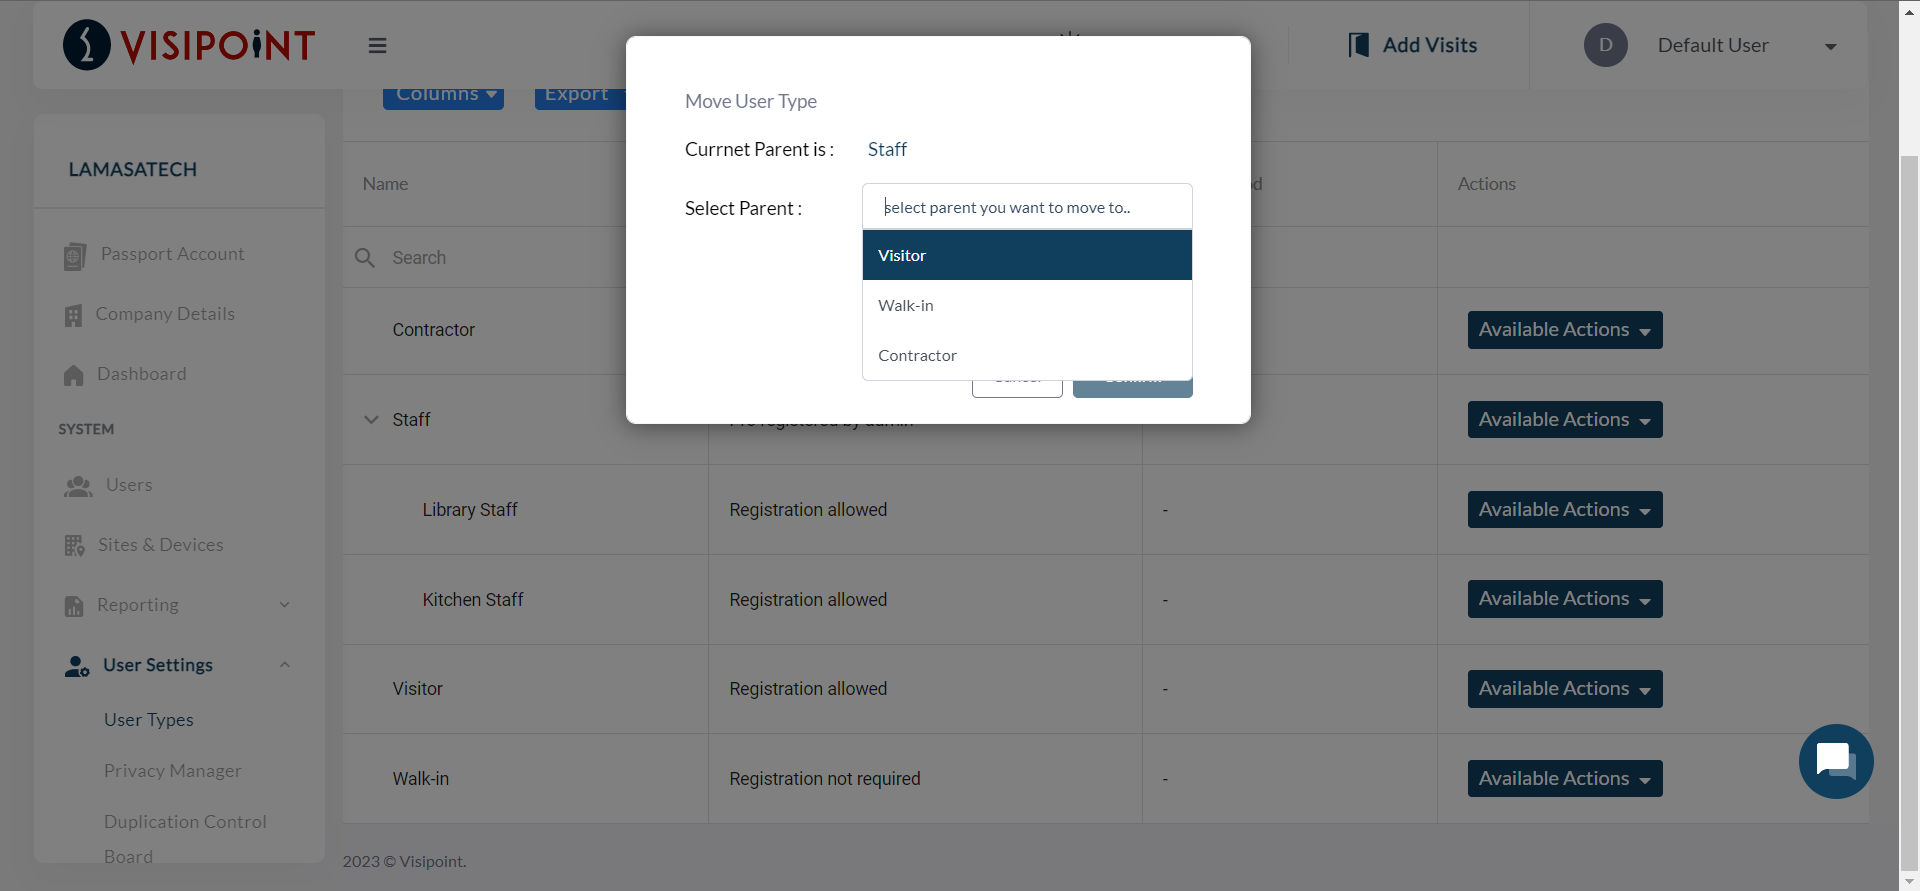1920x891 pixels.
Task: Click the Sites & Devices icon
Action: point(75,546)
